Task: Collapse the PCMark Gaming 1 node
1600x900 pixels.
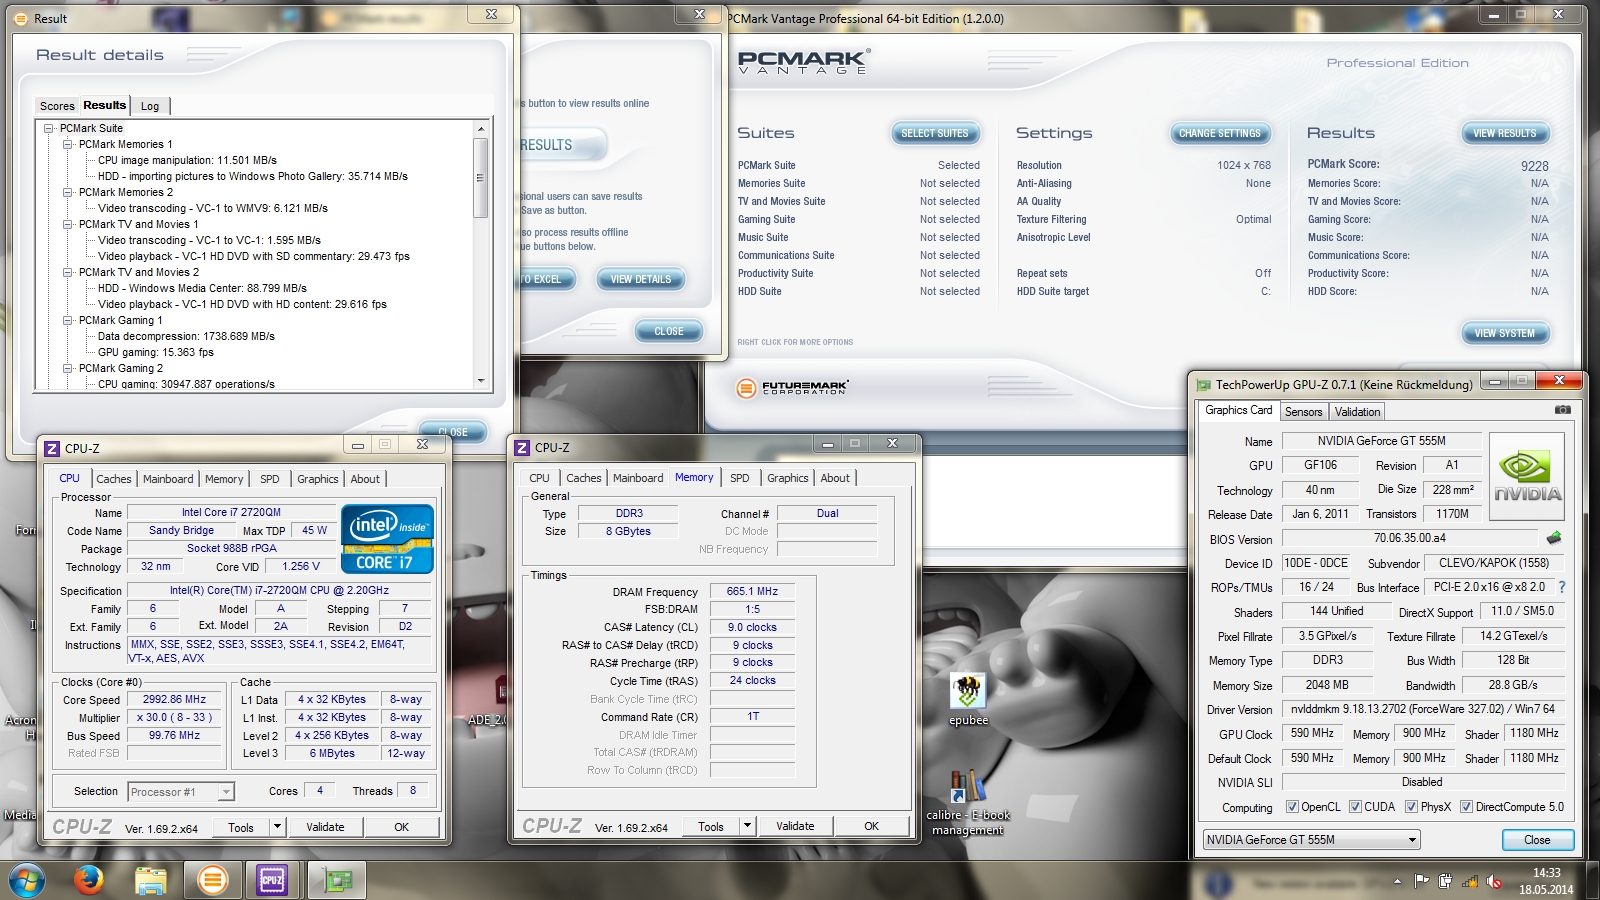Action: coord(68,320)
